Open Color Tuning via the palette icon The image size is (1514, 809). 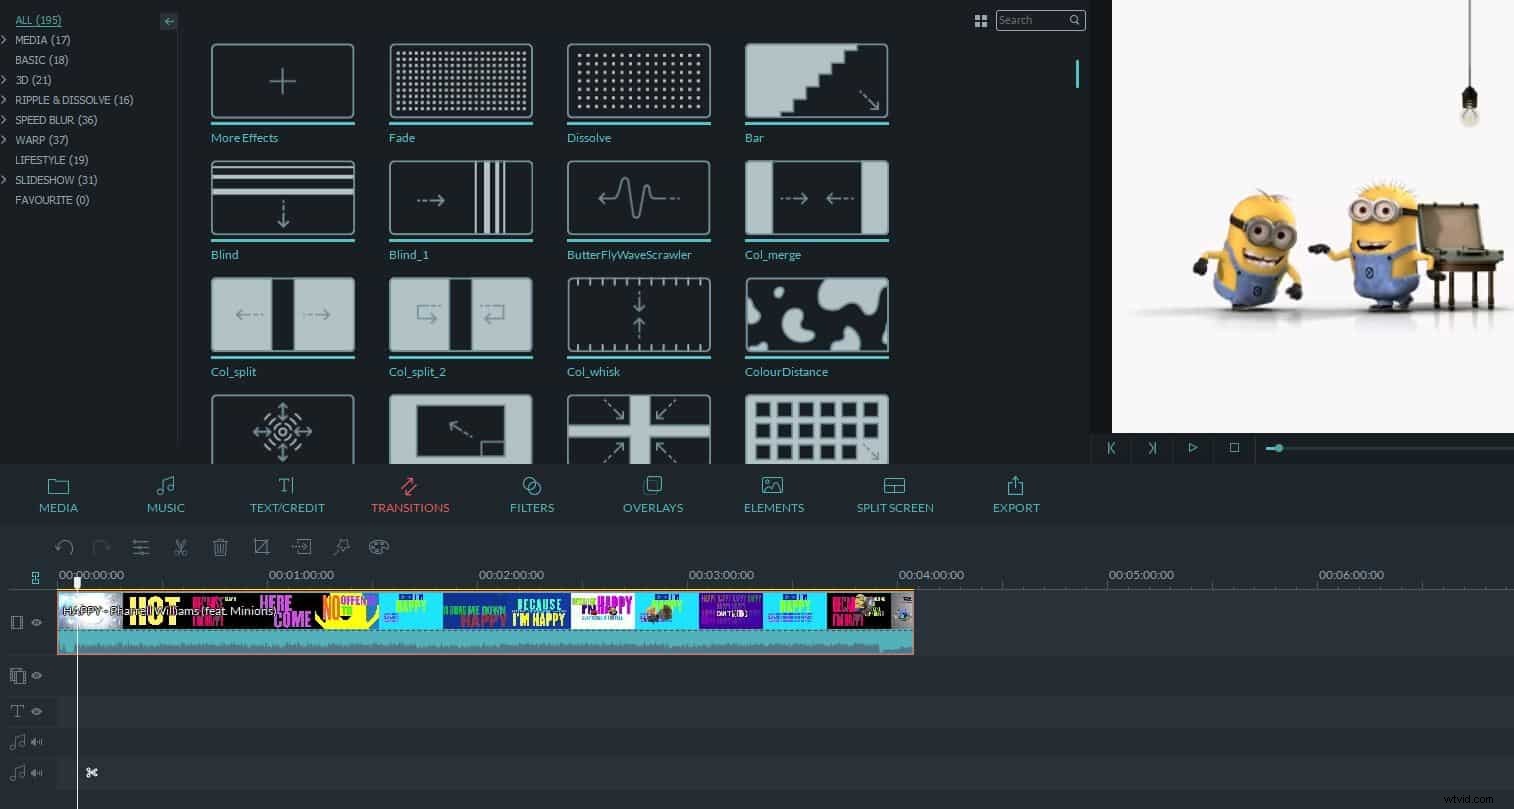[379, 547]
